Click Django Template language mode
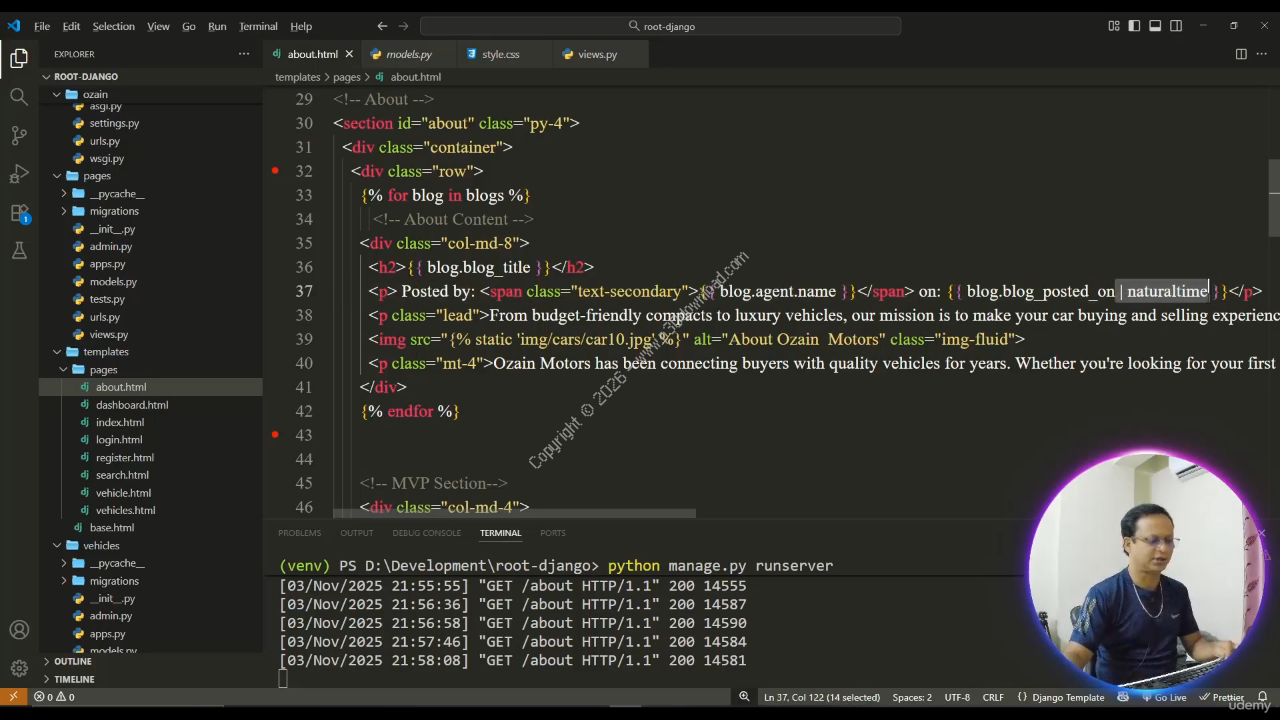The image size is (1280, 720). [1068, 697]
